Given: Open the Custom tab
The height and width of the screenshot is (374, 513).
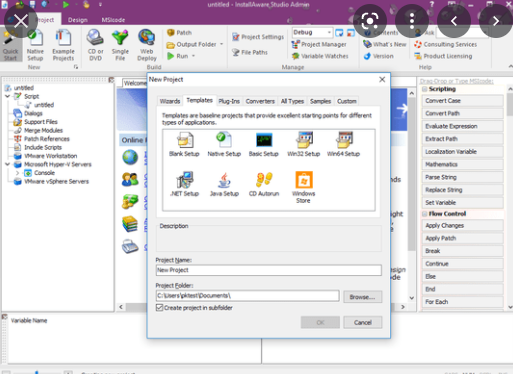Looking at the screenshot, I should [347, 101].
